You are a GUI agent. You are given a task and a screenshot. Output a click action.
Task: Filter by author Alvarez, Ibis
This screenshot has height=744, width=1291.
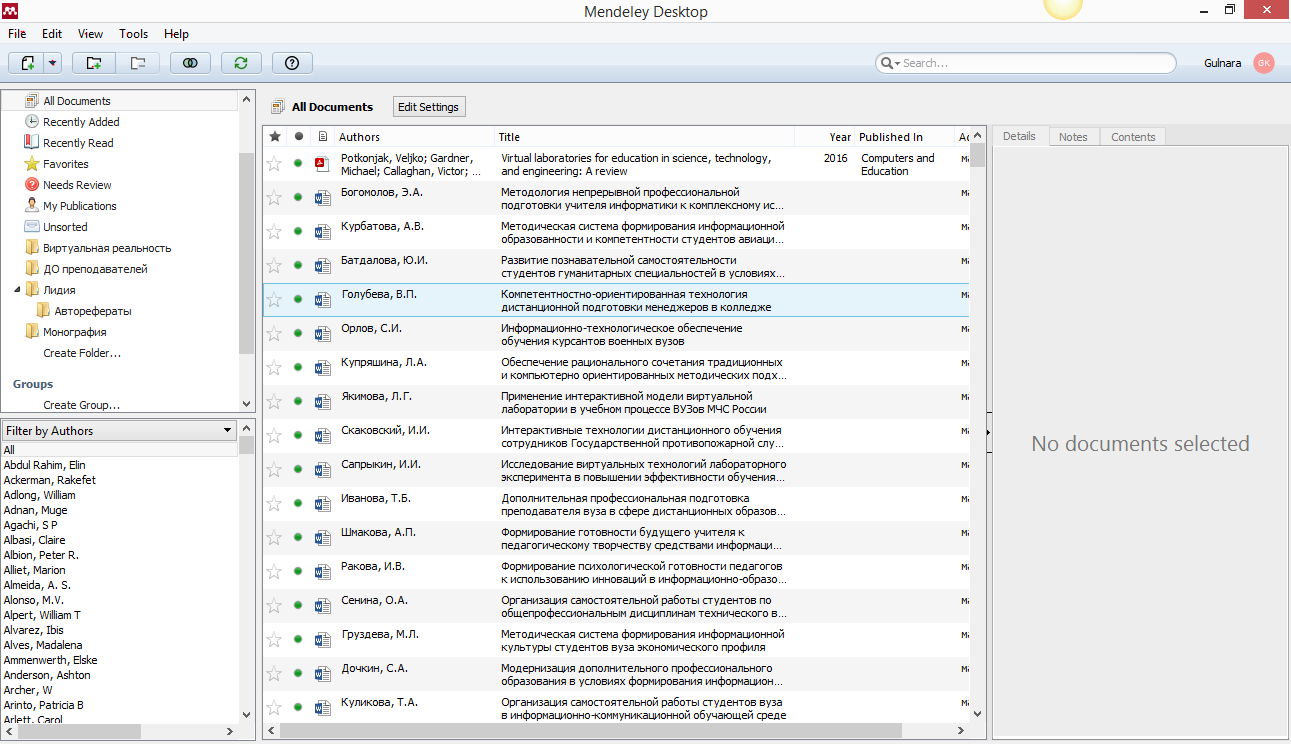coord(33,630)
